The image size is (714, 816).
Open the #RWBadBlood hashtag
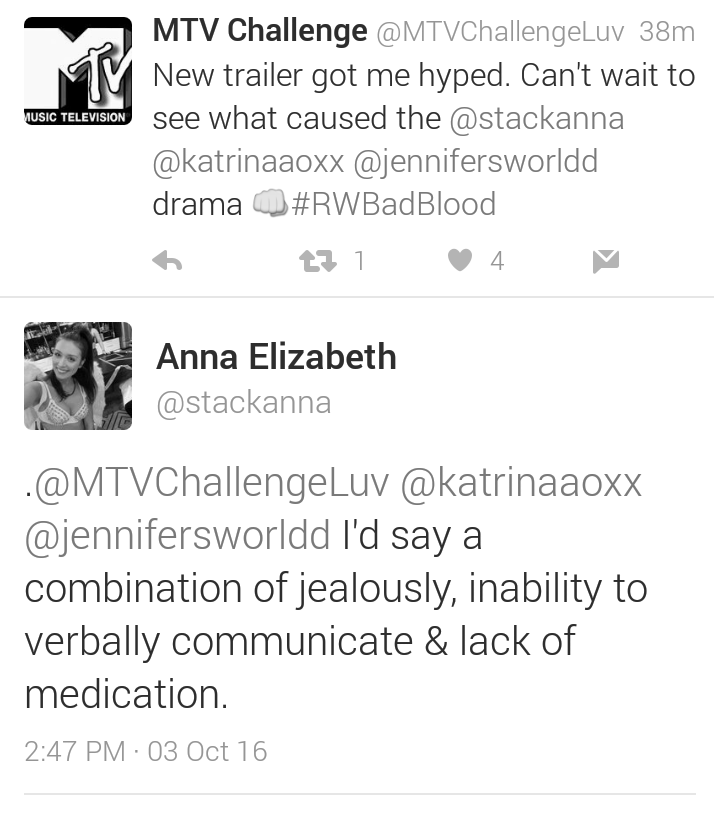coord(393,203)
